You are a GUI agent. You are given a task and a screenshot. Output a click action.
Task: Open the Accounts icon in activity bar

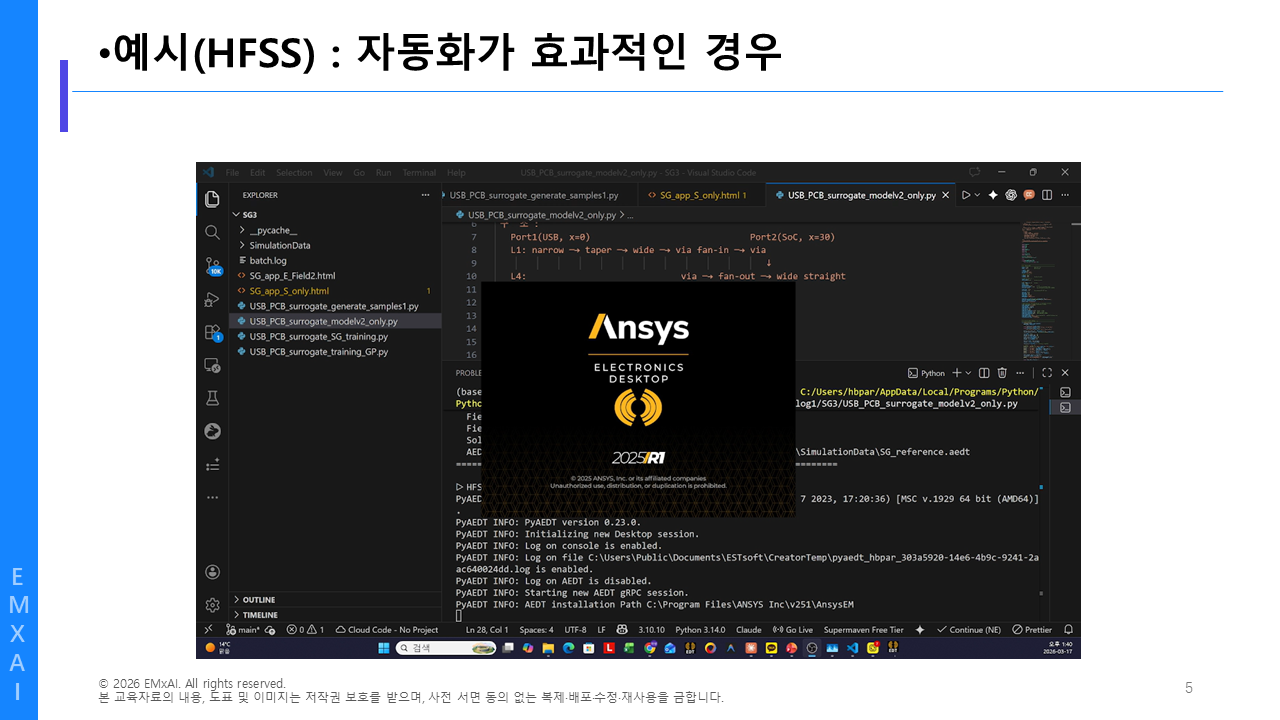212,572
